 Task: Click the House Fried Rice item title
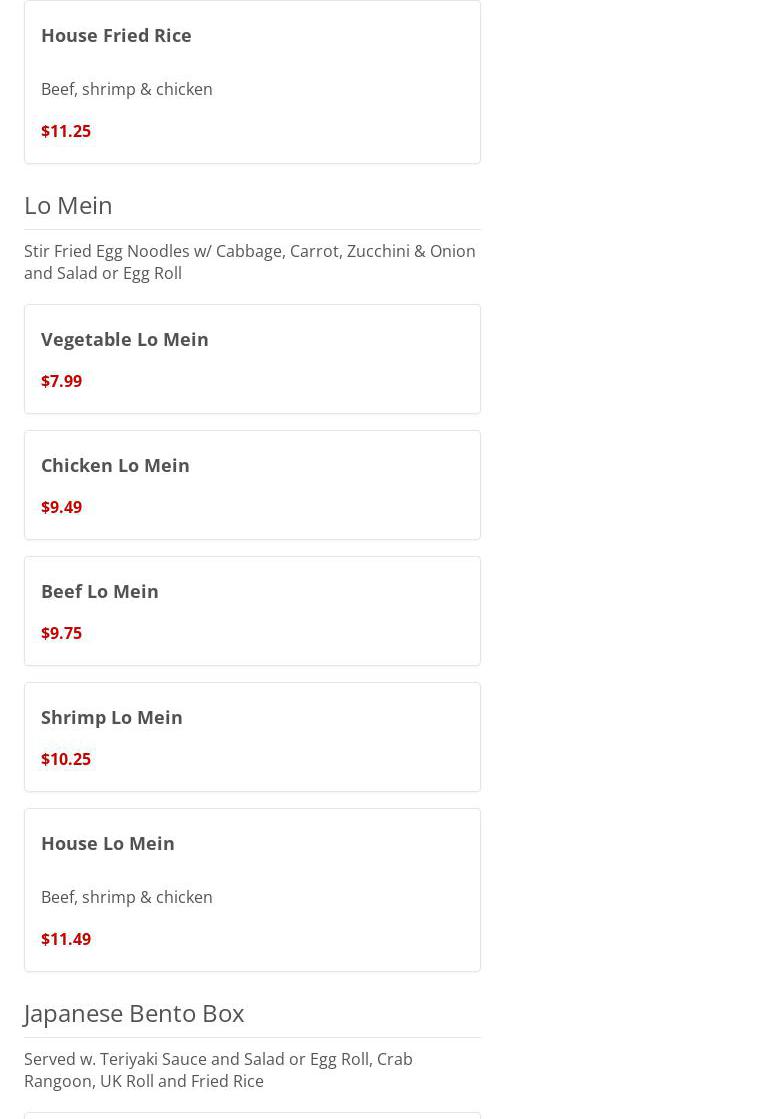click(116, 35)
